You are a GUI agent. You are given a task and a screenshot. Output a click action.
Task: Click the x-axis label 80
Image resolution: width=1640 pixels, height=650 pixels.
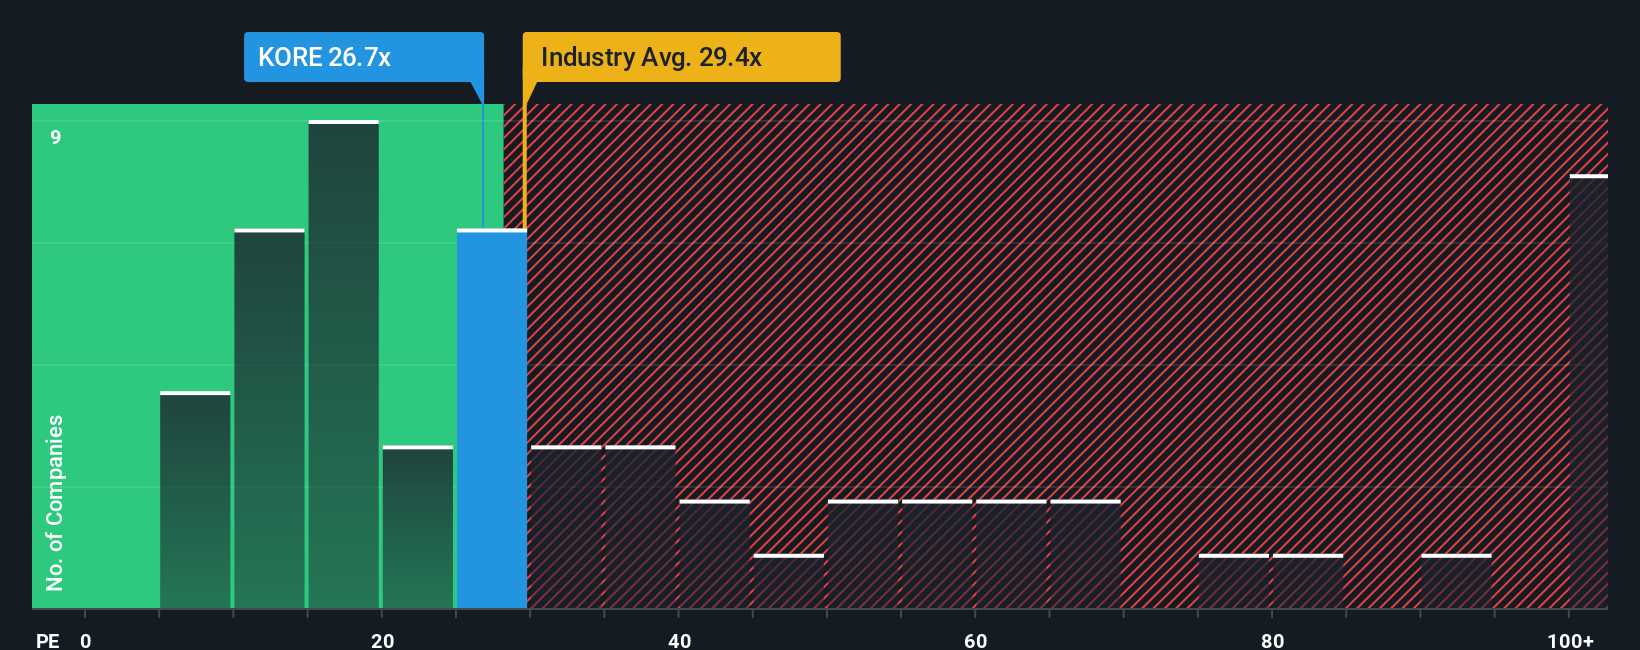[1272, 640]
